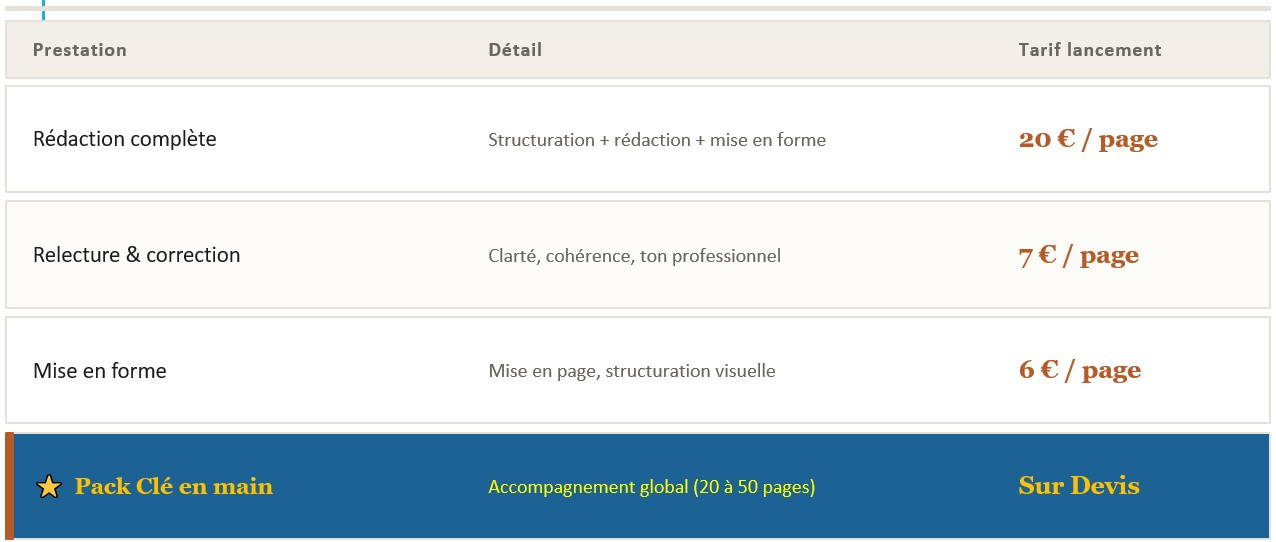Image resolution: width=1276 pixels, height=542 pixels.
Task: Click "Clarté, cohérence, ton professionnel" detail text
Action: (x=634, y=256)
